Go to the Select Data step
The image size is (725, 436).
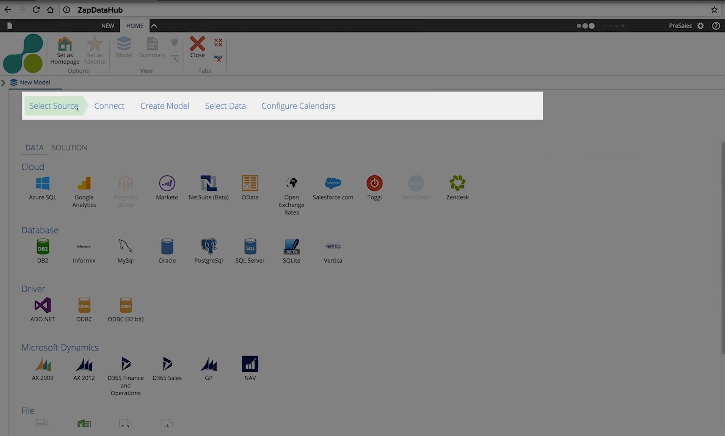(x=225, y=106)
